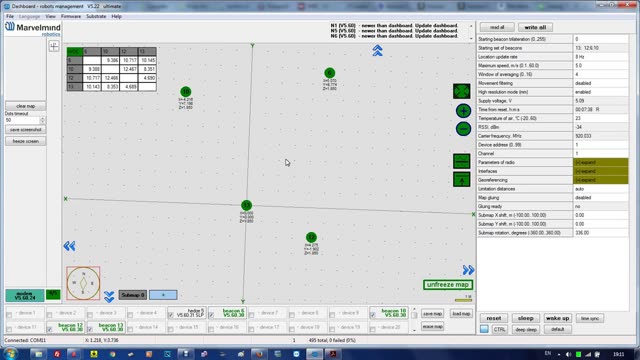Image resolution: width=640 pixels, height=360 pixels.
Task: Expand the Interfaces row
Action: [600, 171]
